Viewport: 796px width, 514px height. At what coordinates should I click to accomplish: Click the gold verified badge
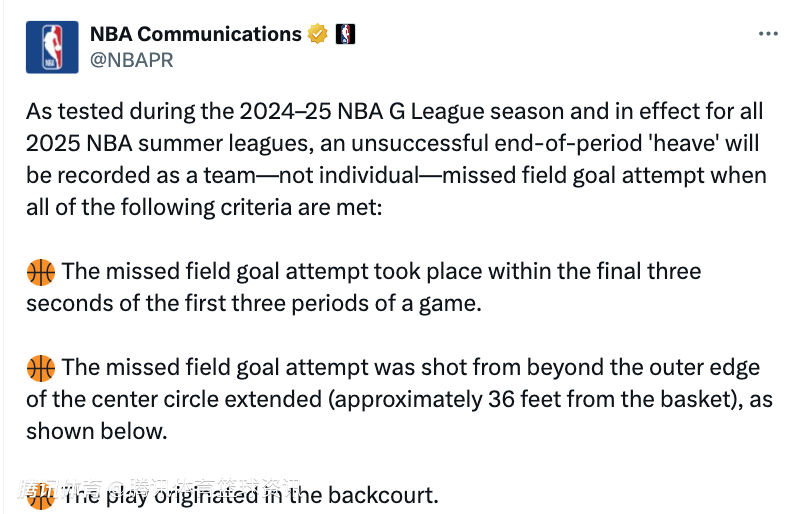pyautogui.click(x=318, y=34)
